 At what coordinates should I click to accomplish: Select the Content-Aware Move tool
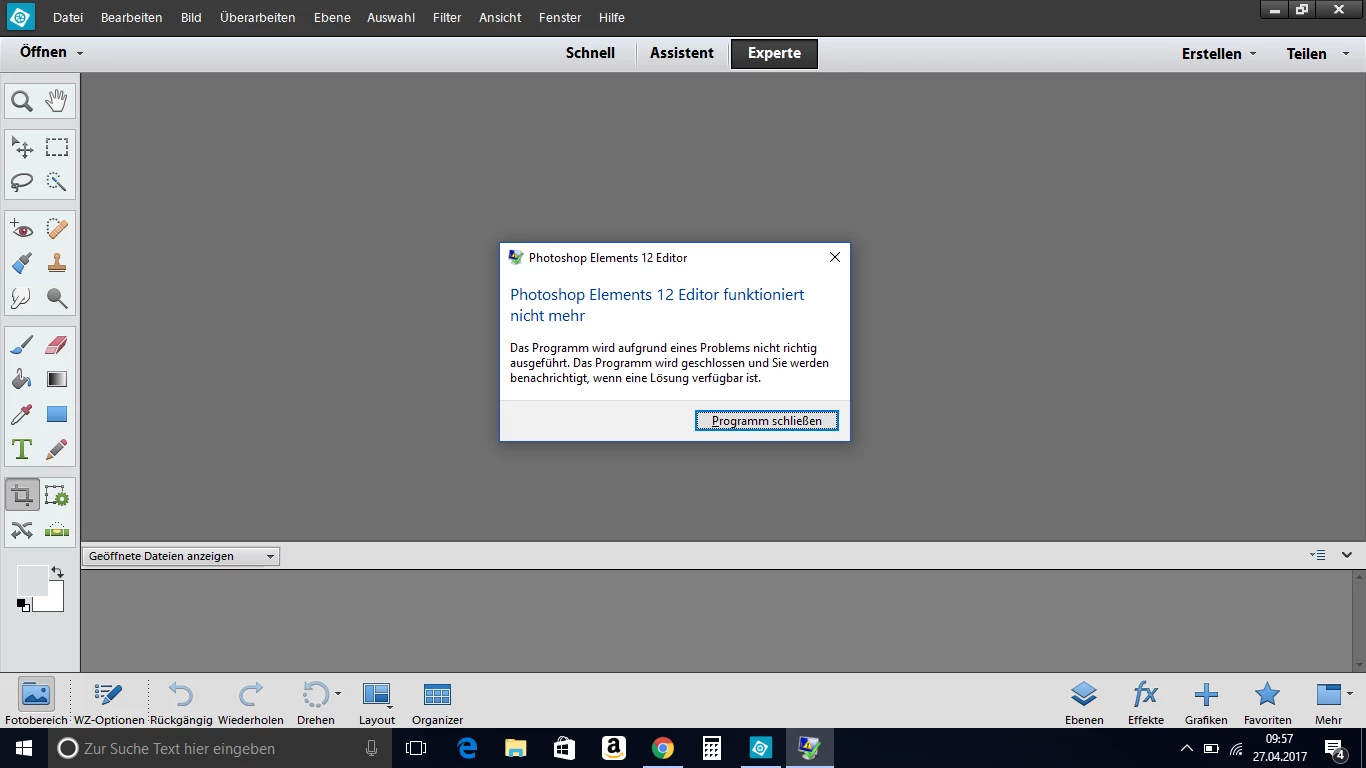click(x=22, y=530)
